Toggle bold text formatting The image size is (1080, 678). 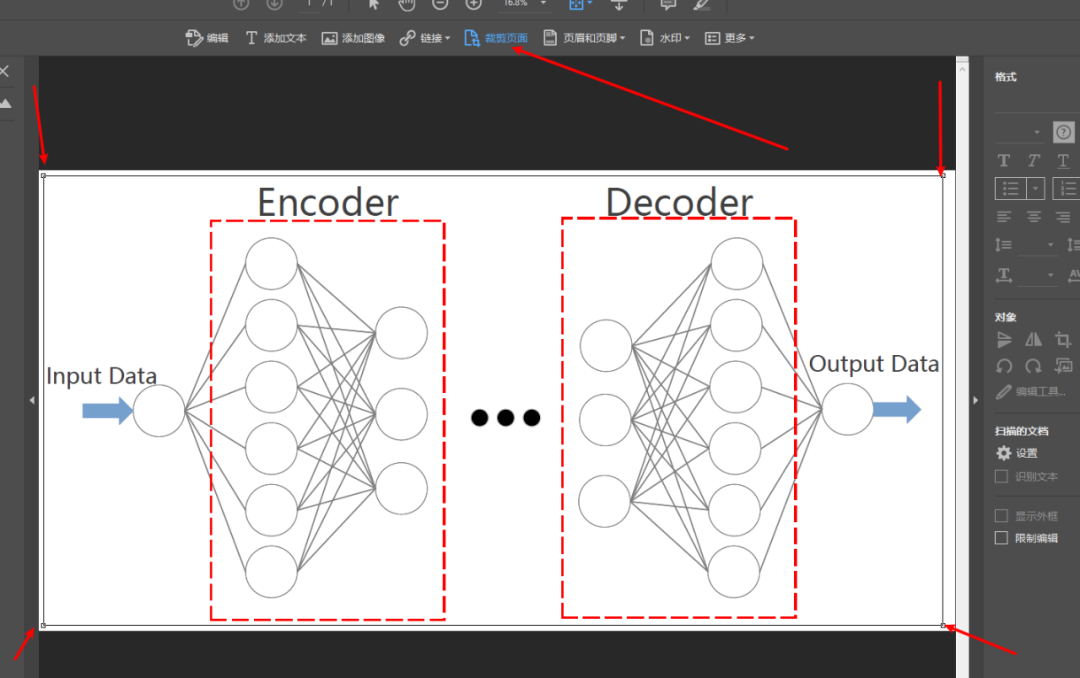[1004, 161]
